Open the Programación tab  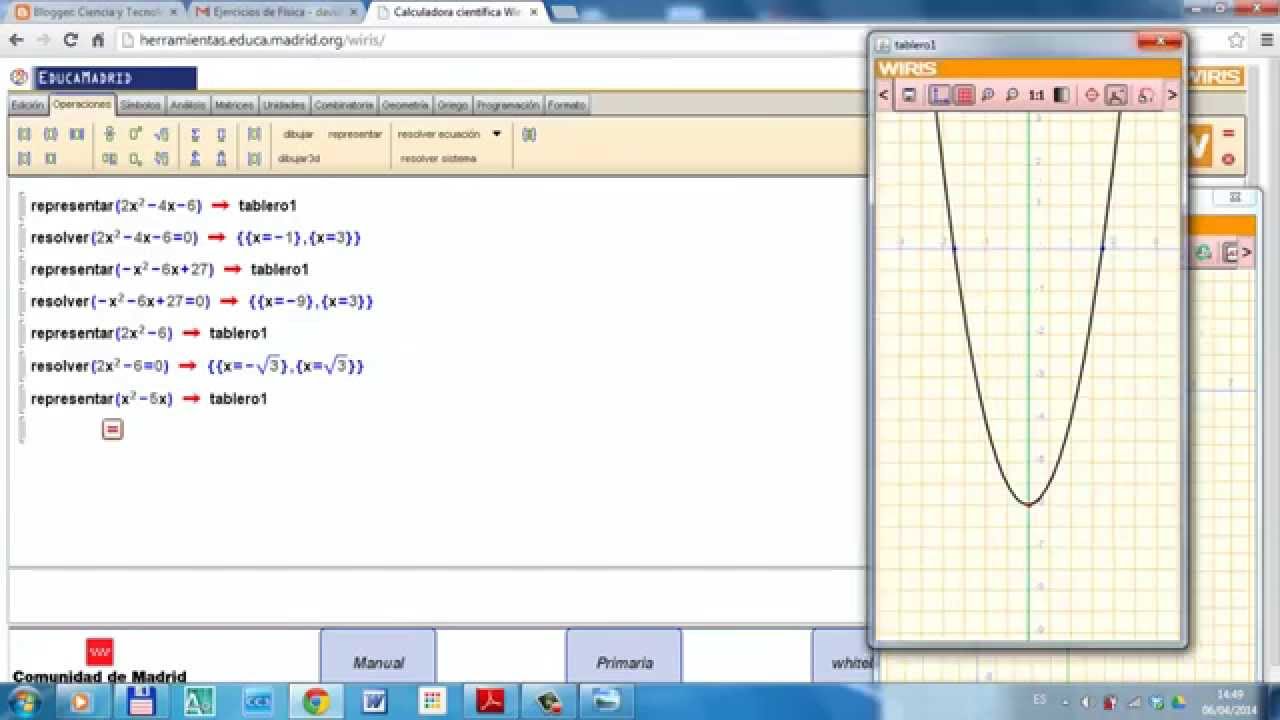[x=508, y=105]
